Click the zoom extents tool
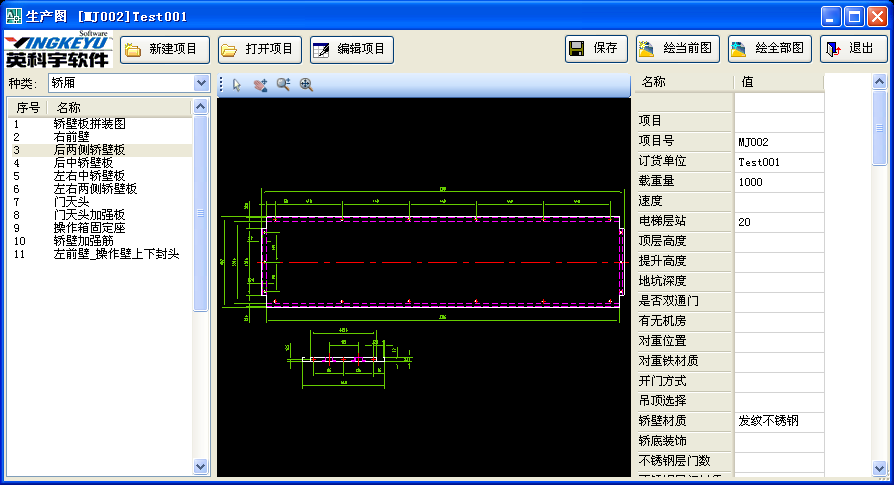 point(306,85)
